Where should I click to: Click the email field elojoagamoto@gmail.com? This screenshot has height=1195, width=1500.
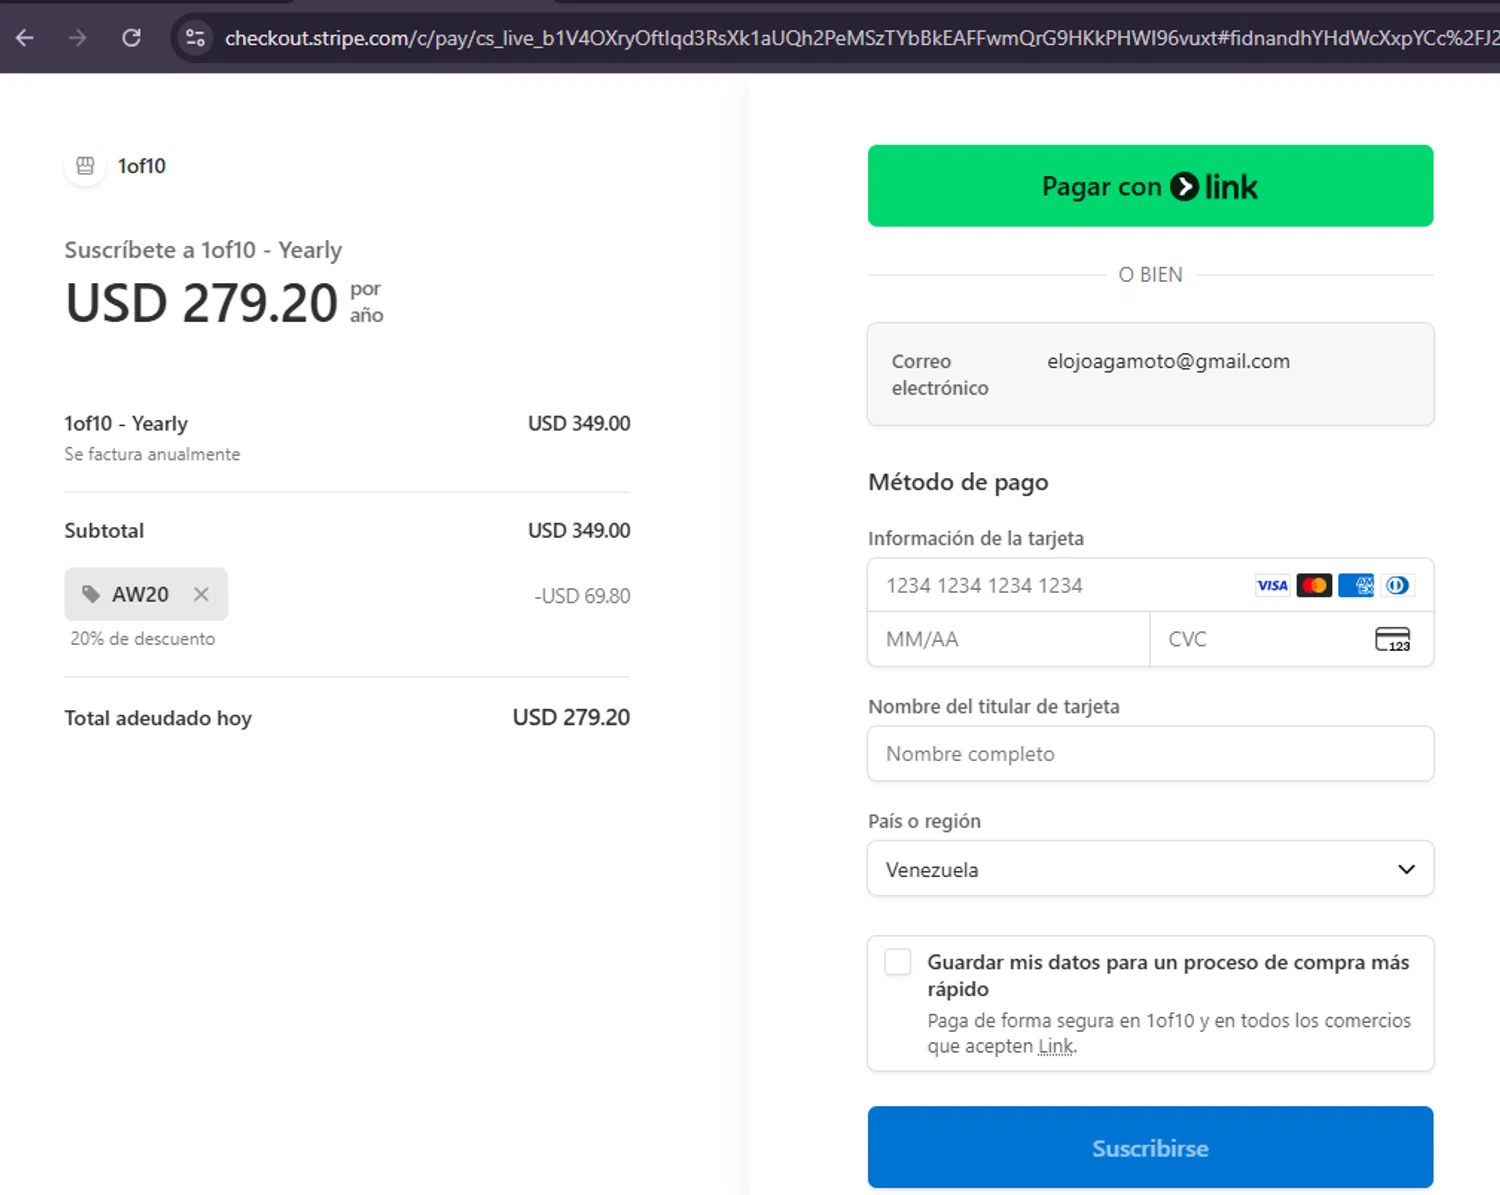pyautogui.click(x=1150, y=374)
